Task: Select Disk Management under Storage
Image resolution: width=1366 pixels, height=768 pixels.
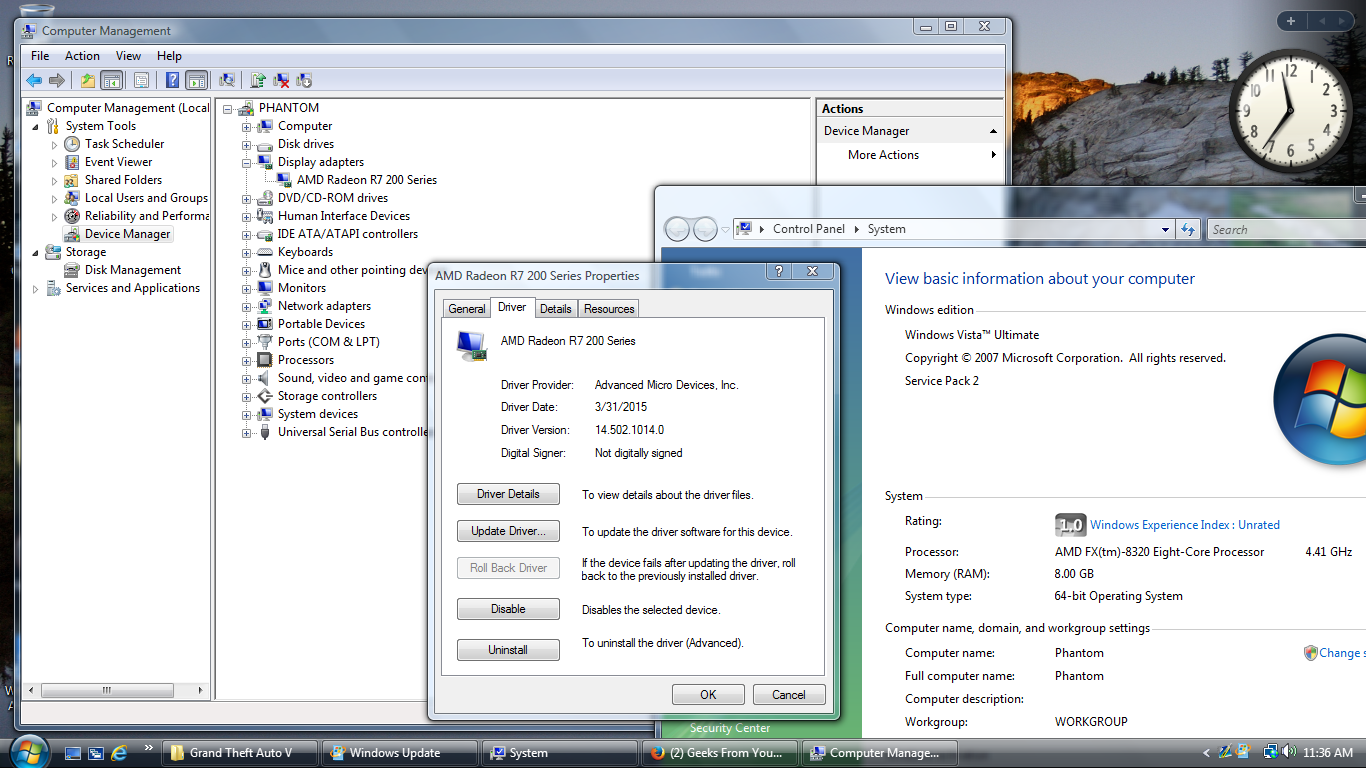Action: pos(133,270)
